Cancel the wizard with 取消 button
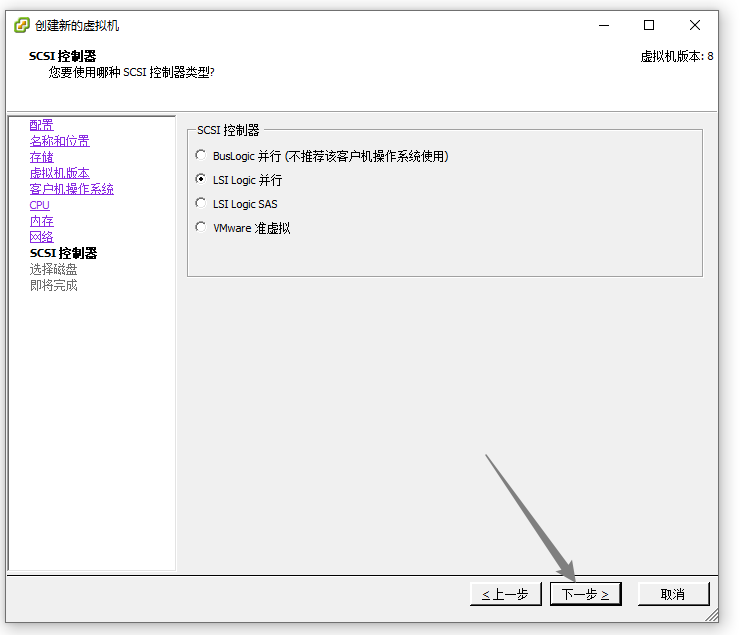 (x=673, y=594)
